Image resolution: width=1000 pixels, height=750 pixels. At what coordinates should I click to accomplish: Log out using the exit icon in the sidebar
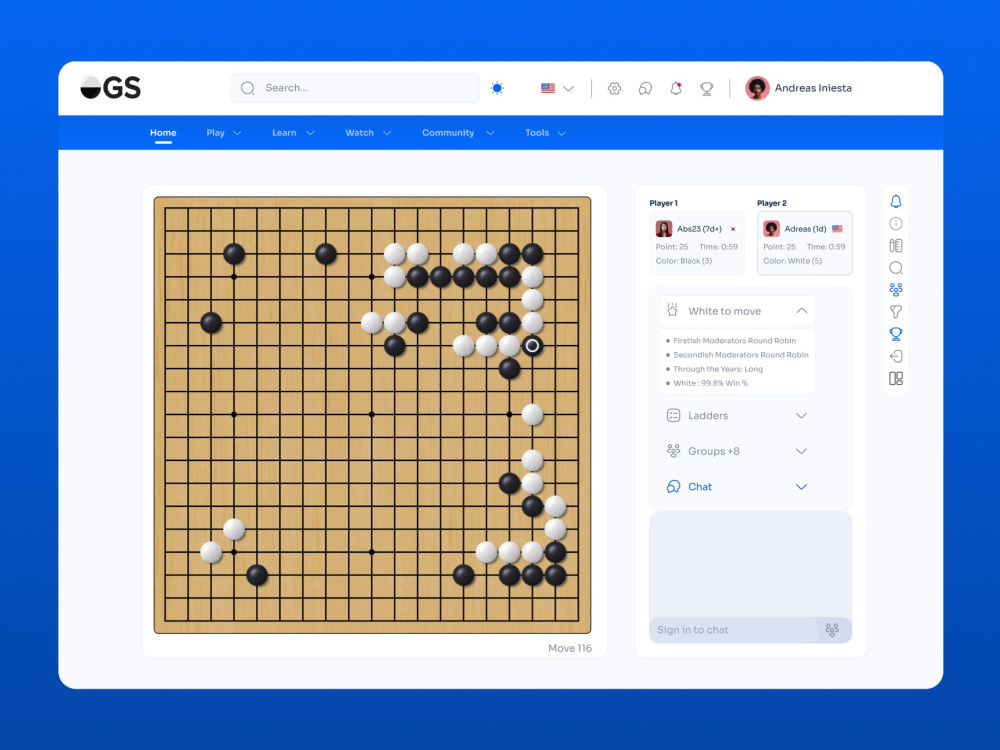pyautogui.click(x=895, y=355)
